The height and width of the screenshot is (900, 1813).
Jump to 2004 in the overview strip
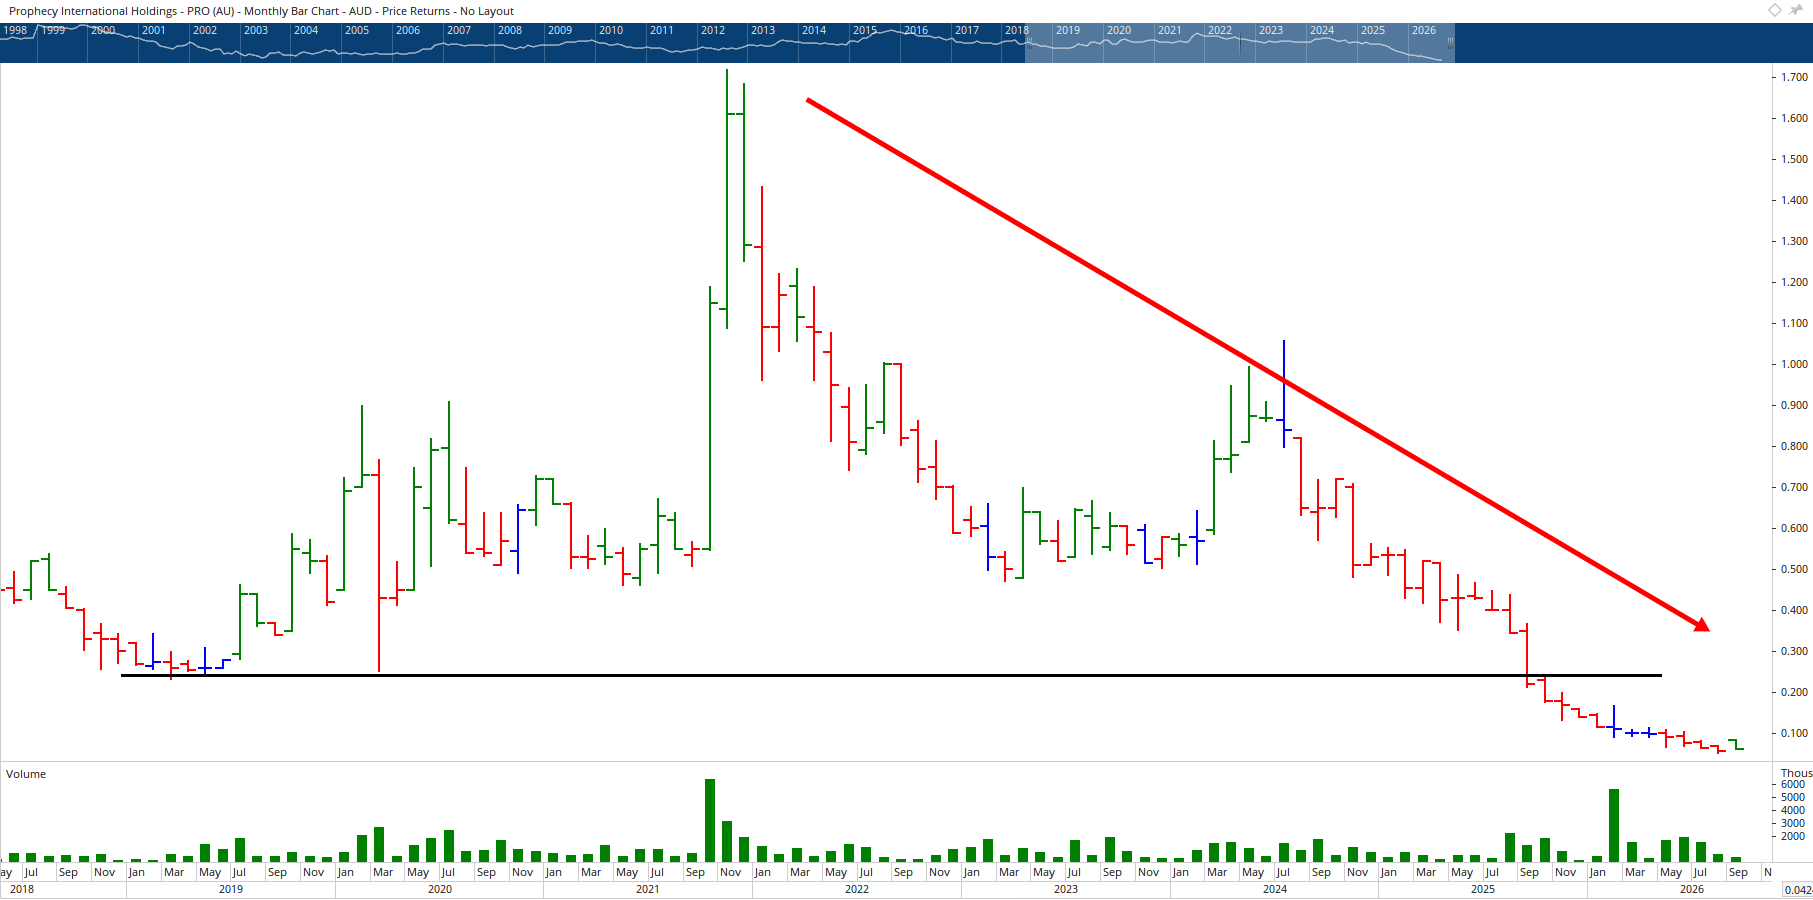click(306, 30)
